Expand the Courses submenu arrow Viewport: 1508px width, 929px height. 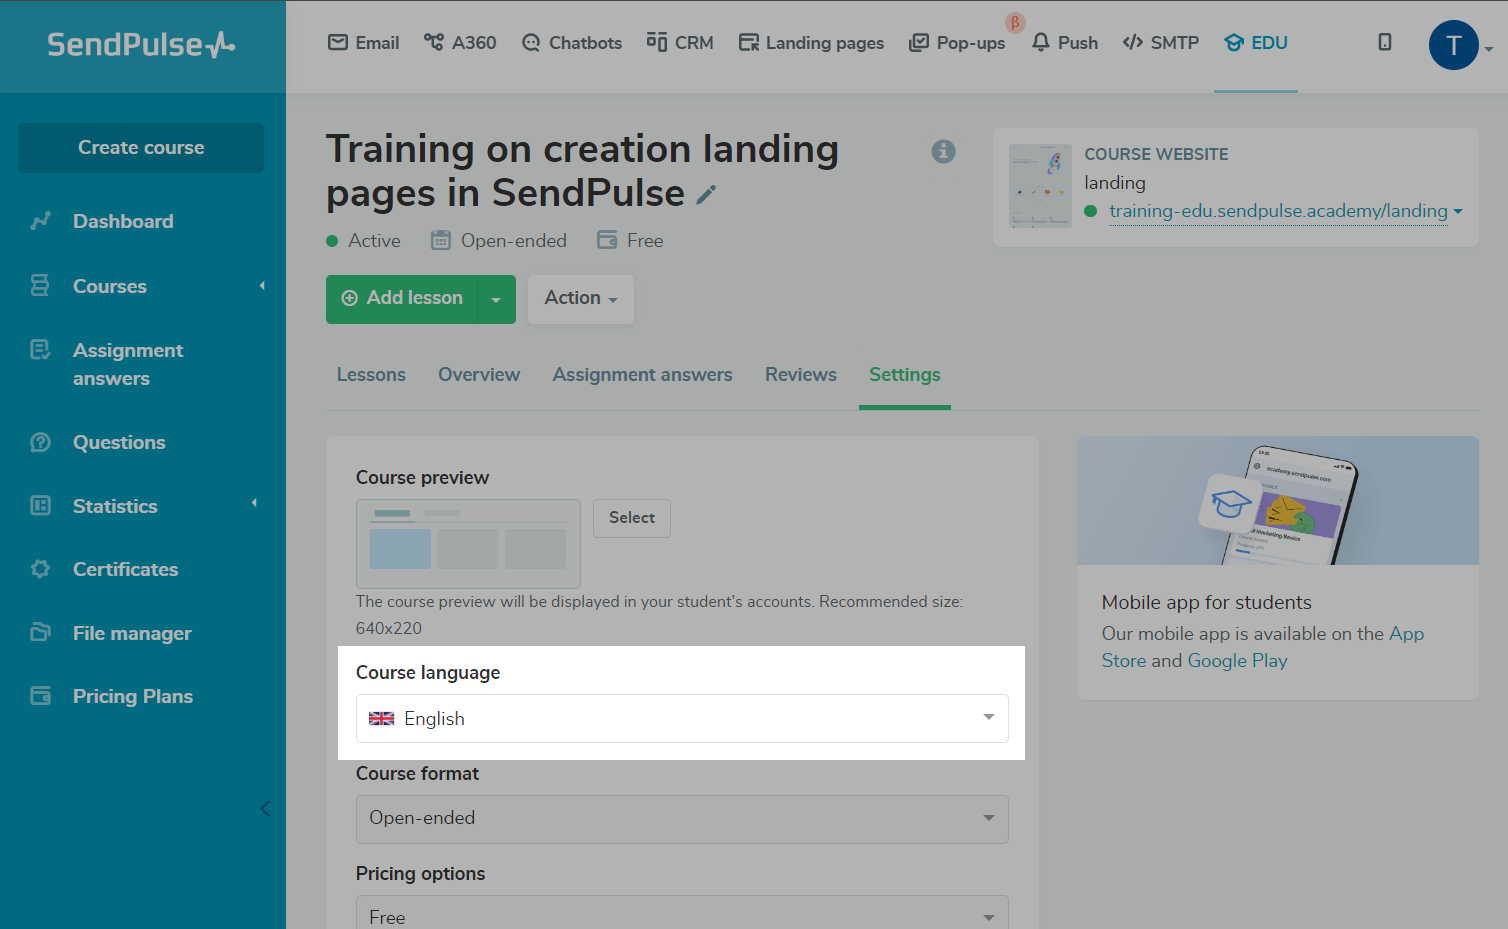point(262,286)
